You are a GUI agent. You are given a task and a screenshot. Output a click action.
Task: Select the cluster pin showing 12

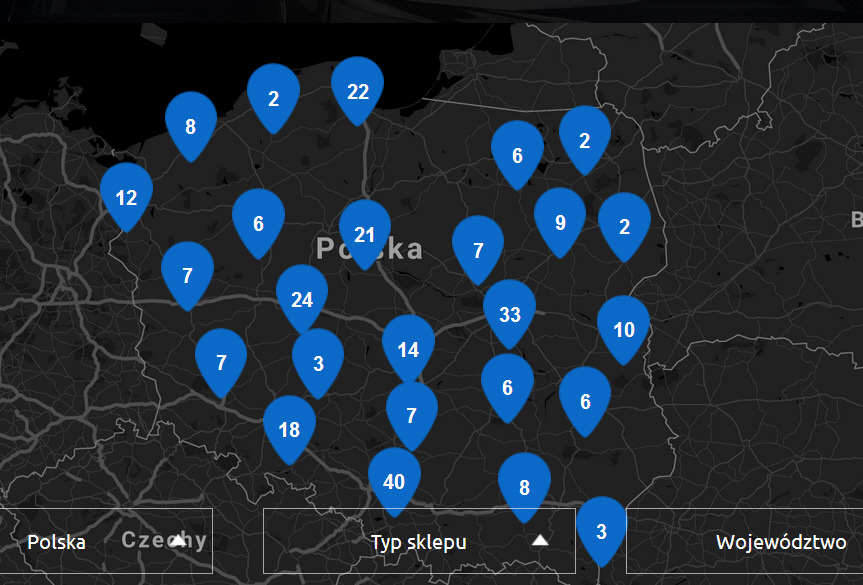click(x=126, y=197)
